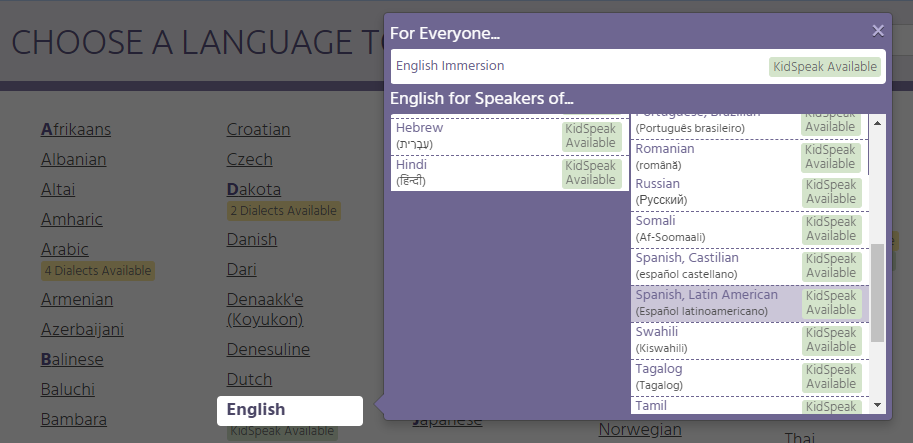The width and height of the screenshot is (913, 443).
Task: Click KidSpeak Available badge beside Russian
Action: coord(830,192)
